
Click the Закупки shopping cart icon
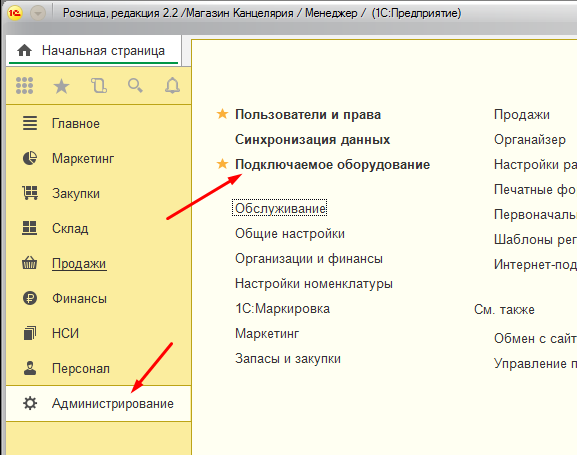click(x=30, y=193)
